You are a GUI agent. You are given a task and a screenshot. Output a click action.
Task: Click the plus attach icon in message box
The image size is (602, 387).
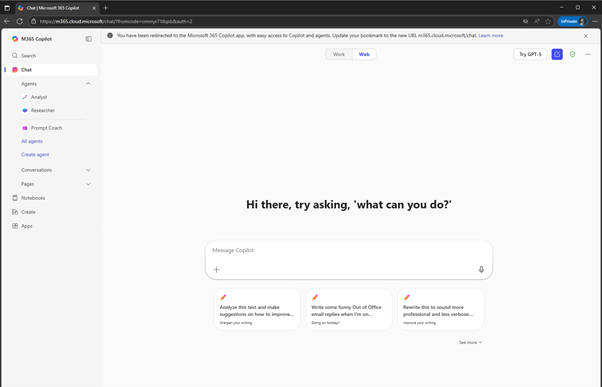click(217, 270)
